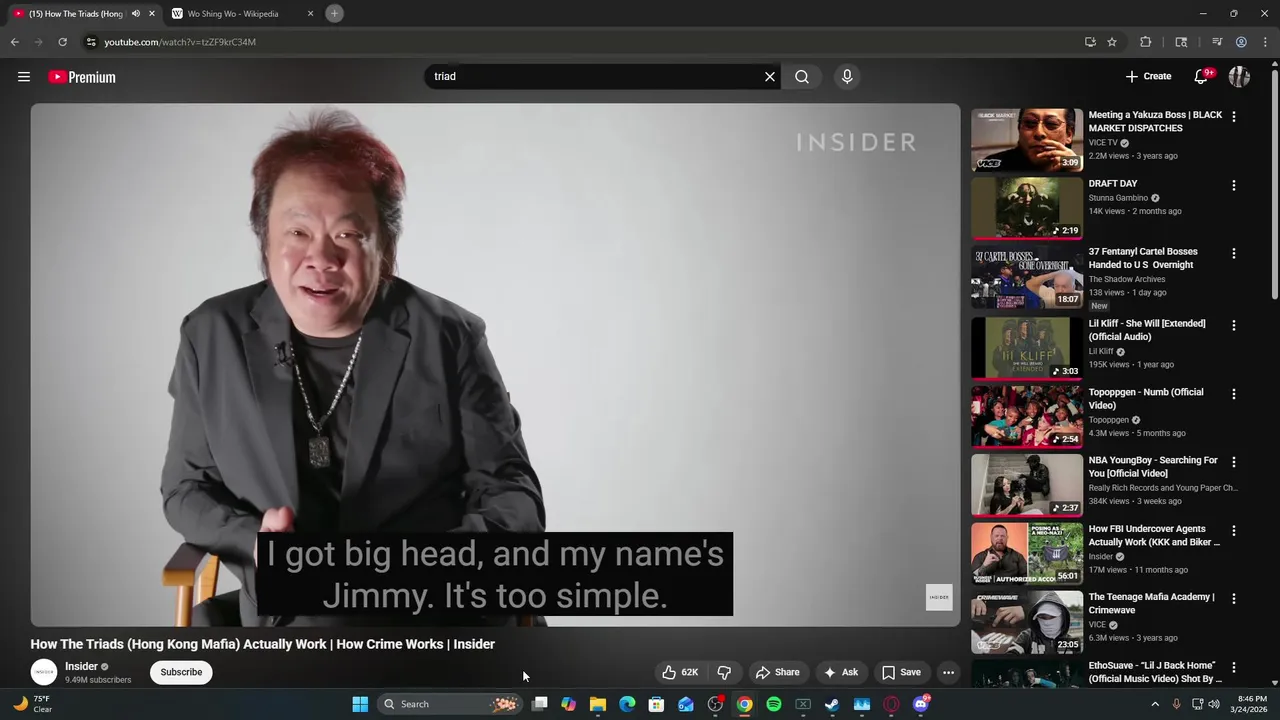This screenshot has height=720, width=1280.
Task: Clear the search box text with X
Action: (x=770, y=76)
